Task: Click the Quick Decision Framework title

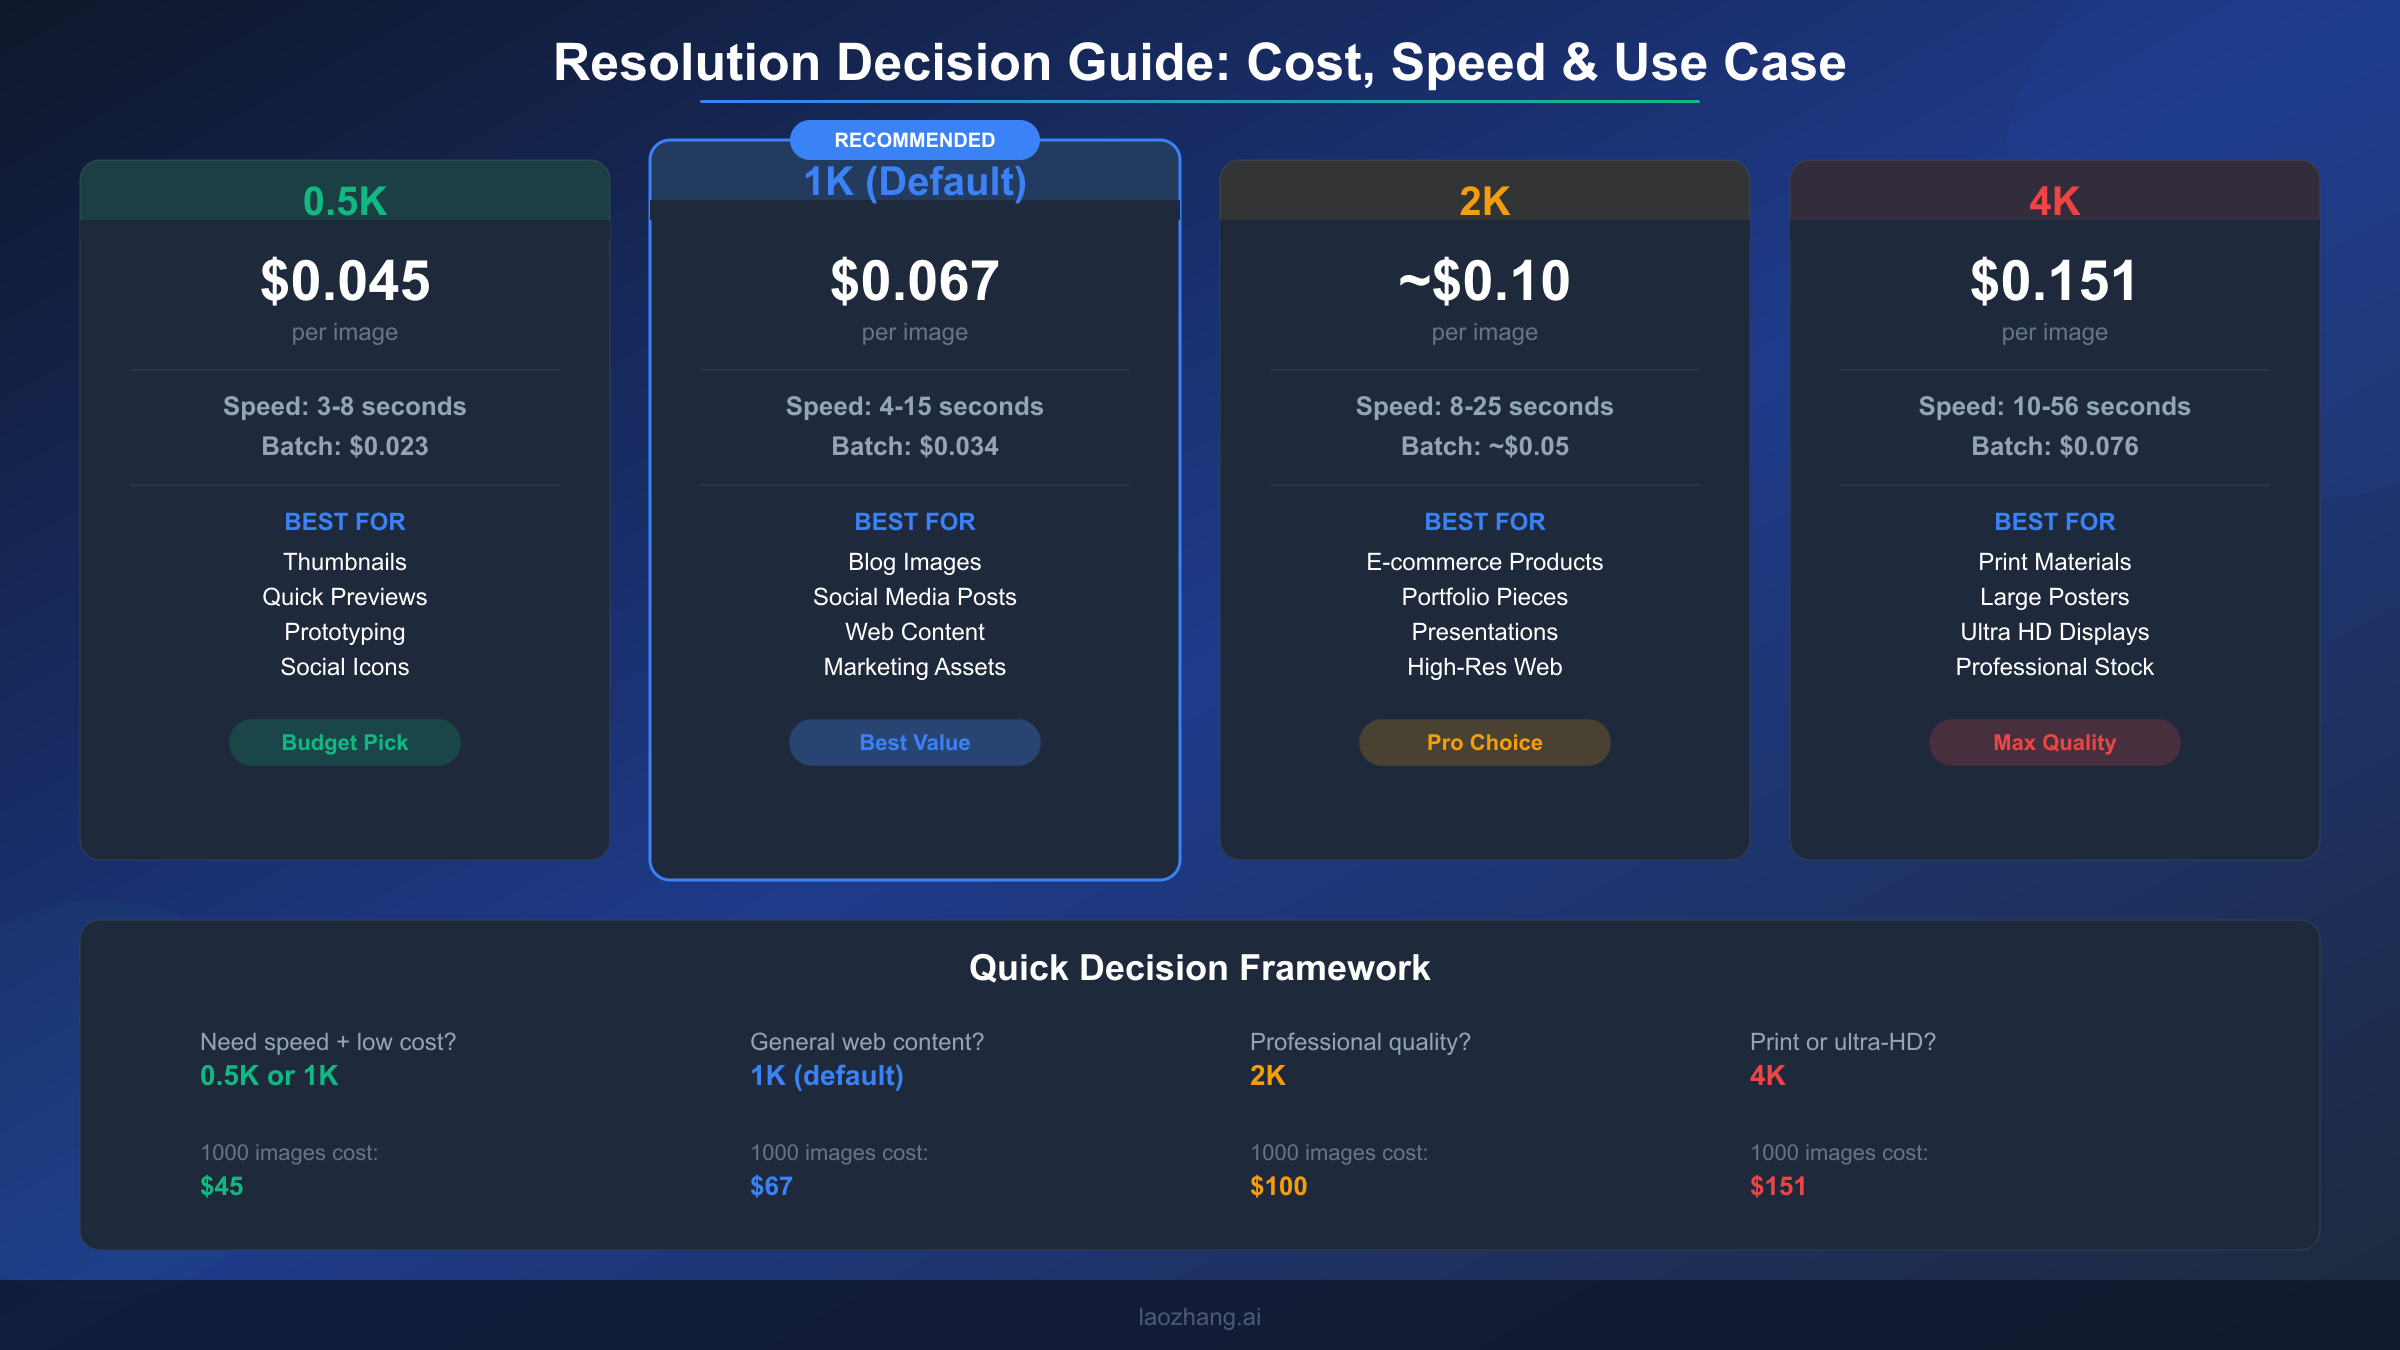Action: coord(1199,968)
